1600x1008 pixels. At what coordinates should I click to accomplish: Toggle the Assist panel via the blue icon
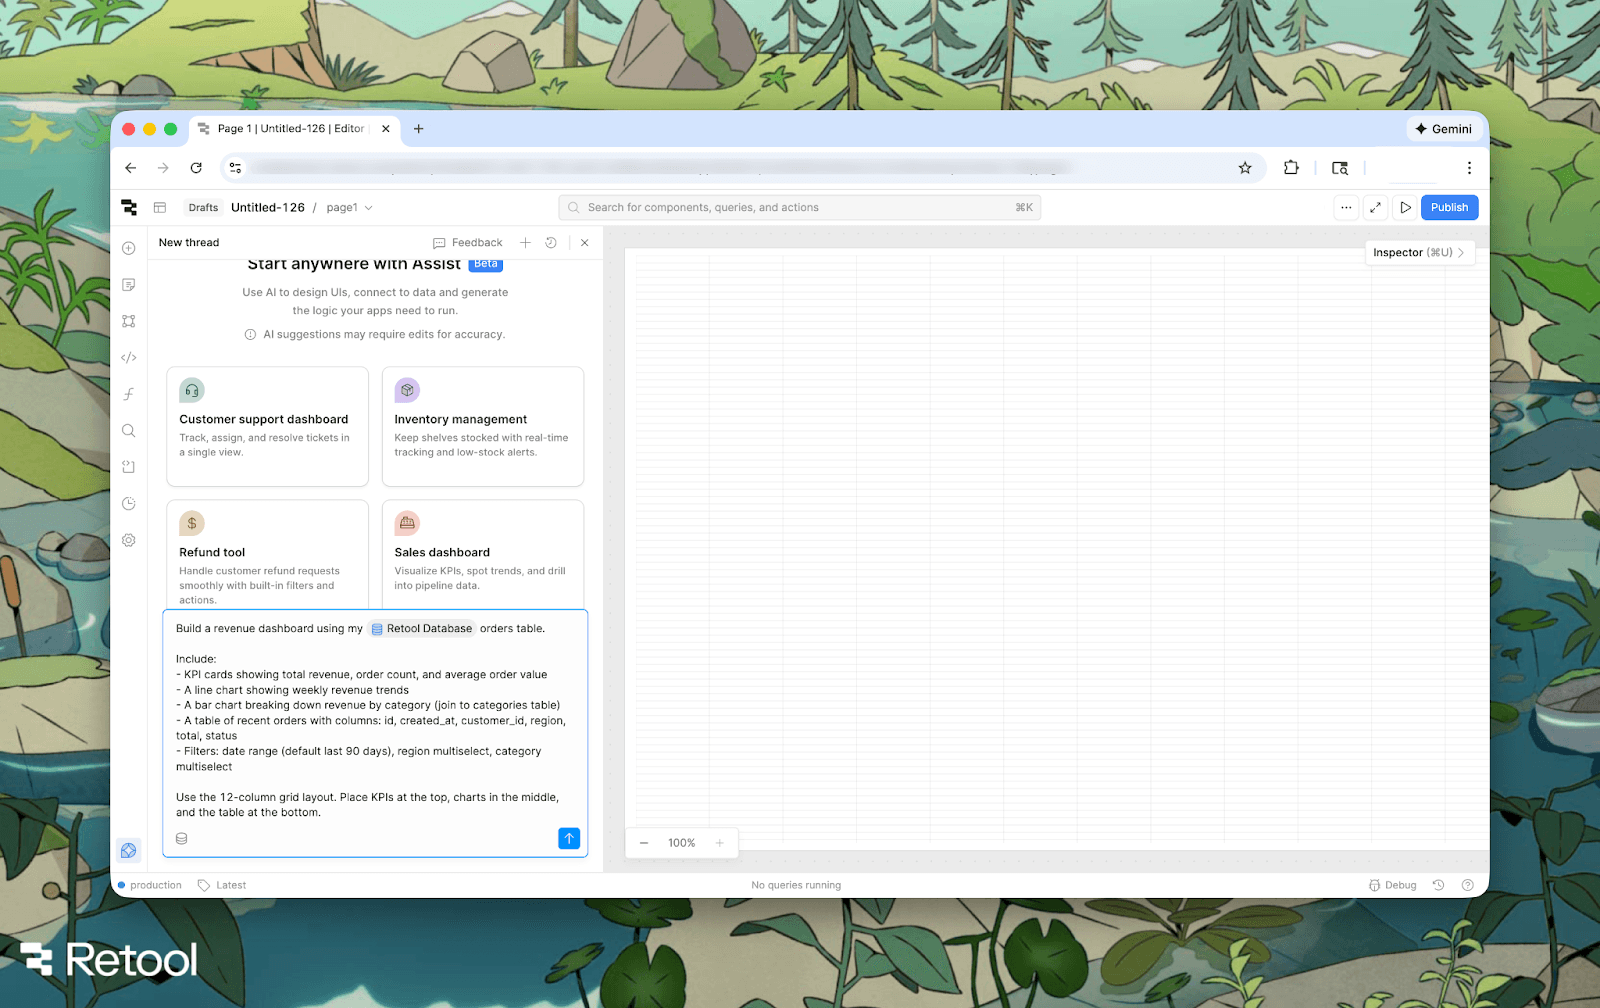coord(128,850)
